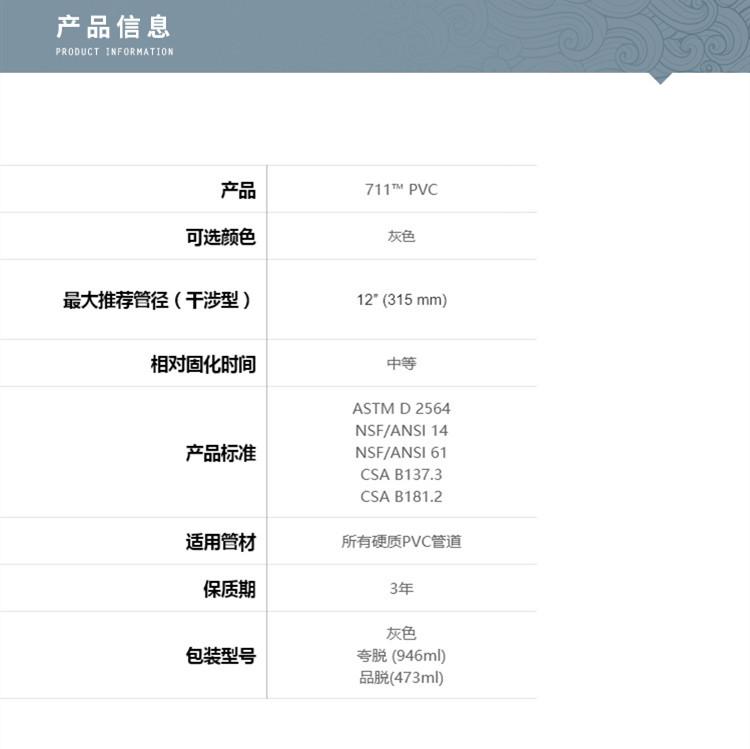750x749 pixels.
Task: Click the 产品标准 row label
Action: pos(221,453)
